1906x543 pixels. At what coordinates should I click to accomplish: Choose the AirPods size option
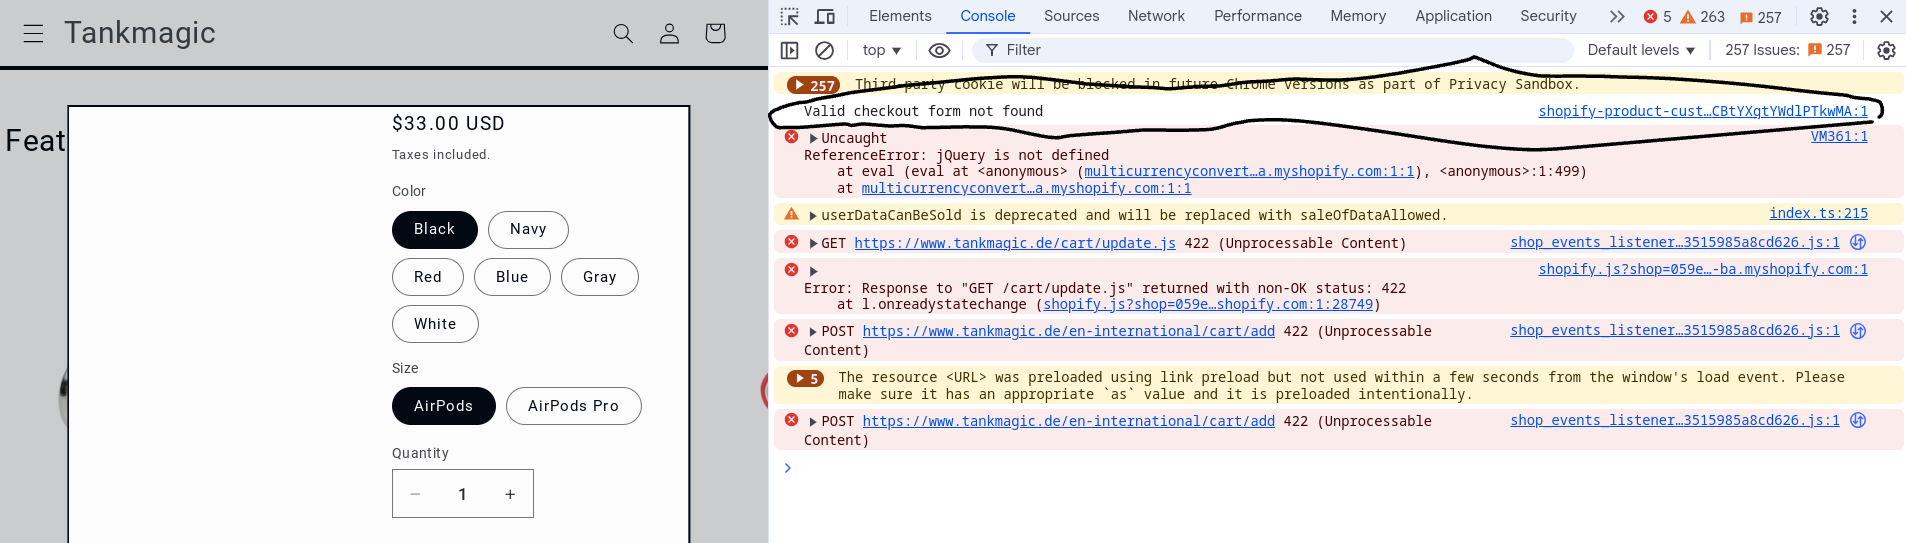[x=444, y=406]
